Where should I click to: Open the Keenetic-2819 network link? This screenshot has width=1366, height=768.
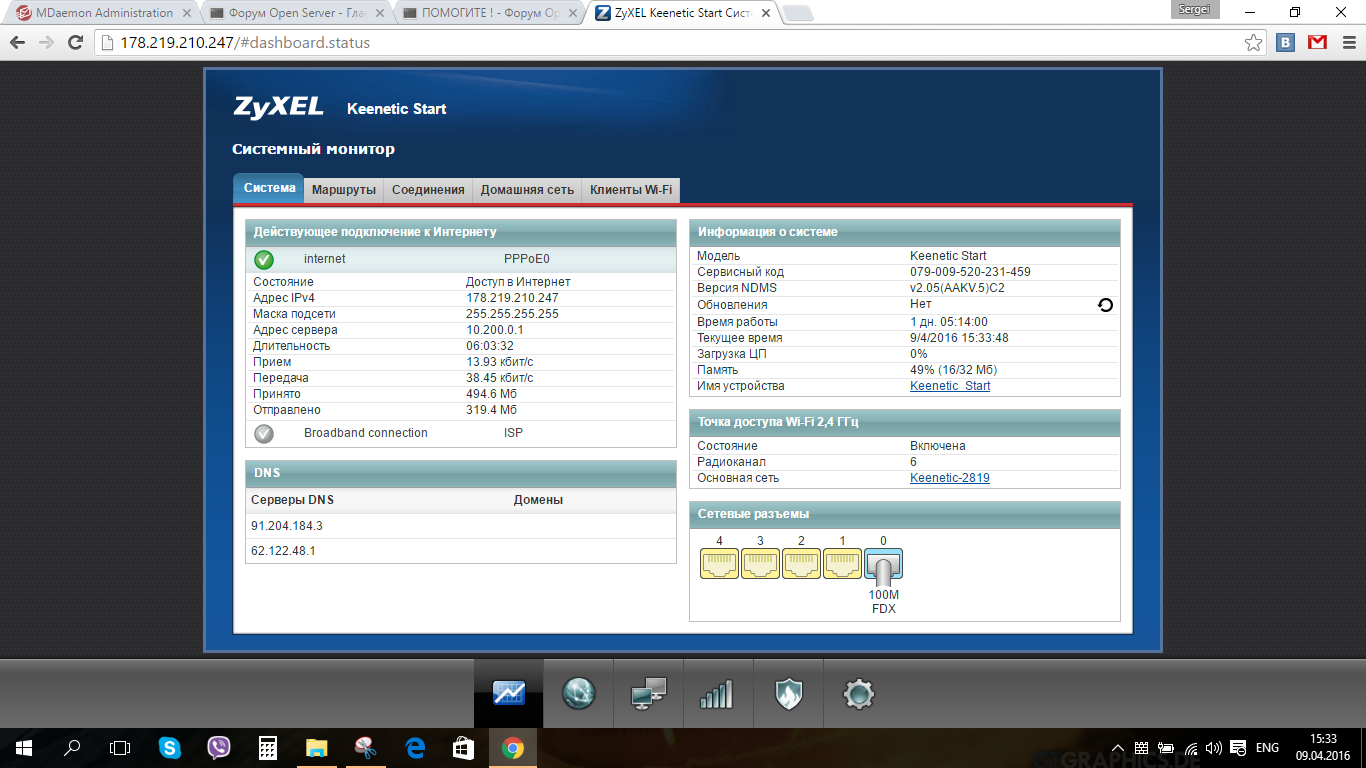pos(950,478)
